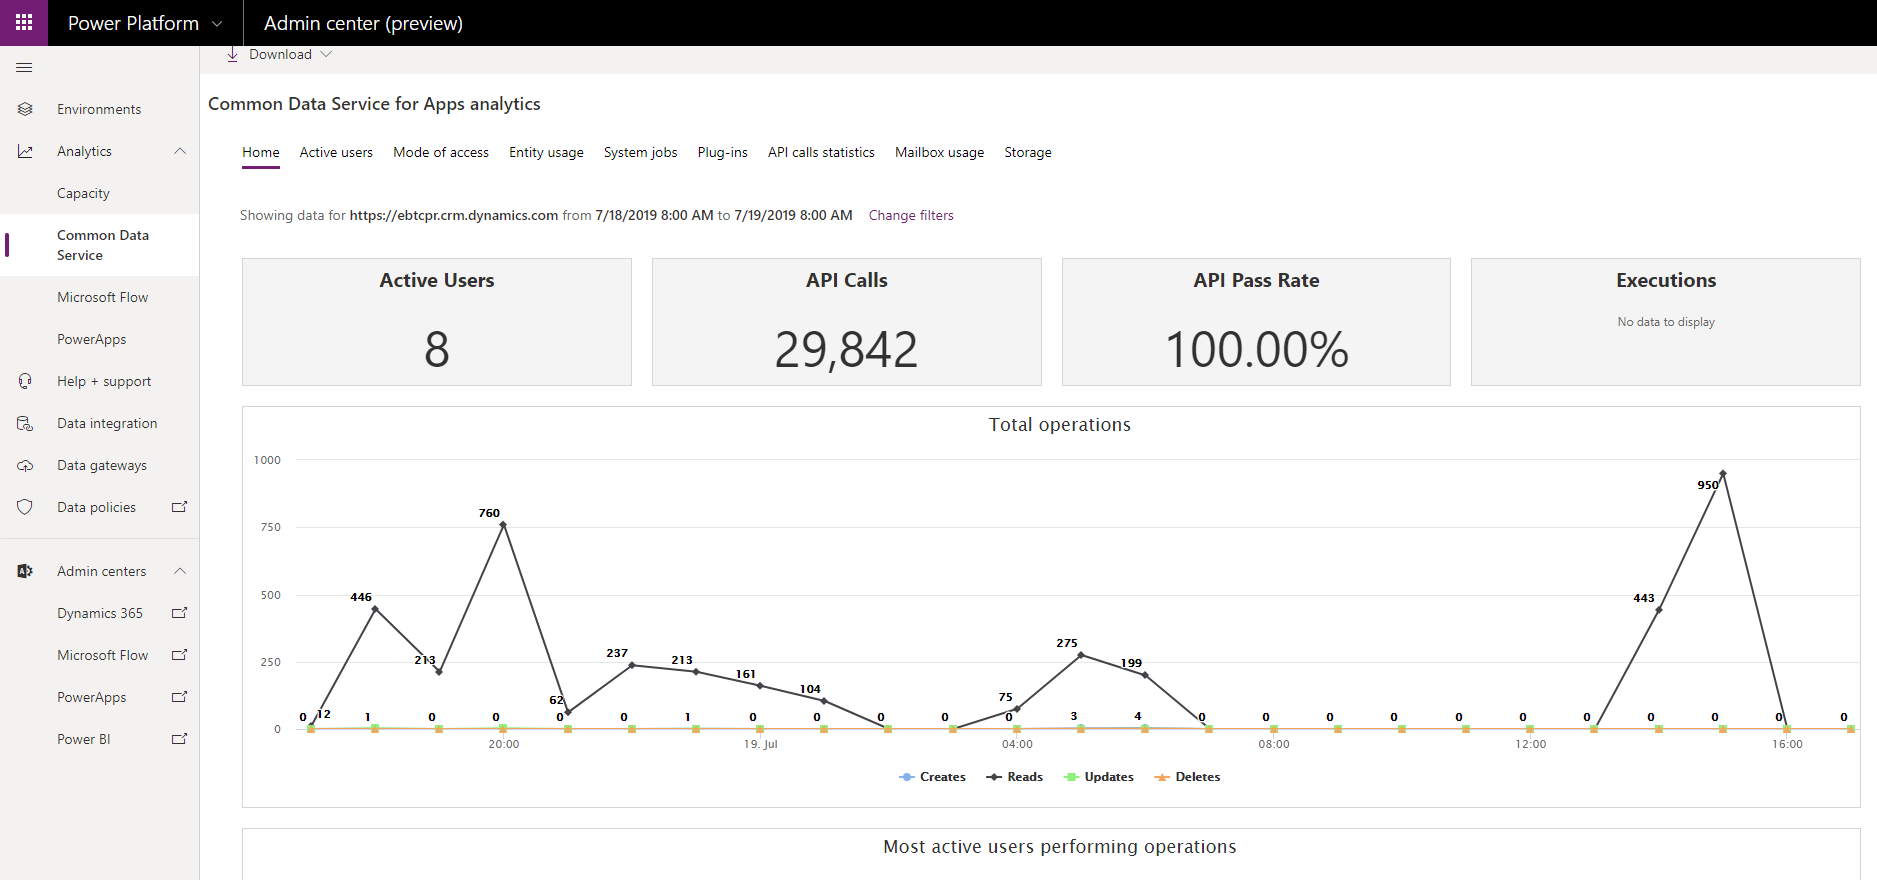The height and width of the screenshot is (880, 1877).
Task: Click the Data gateways cloud icon
Action: click(x=25, y=465)
